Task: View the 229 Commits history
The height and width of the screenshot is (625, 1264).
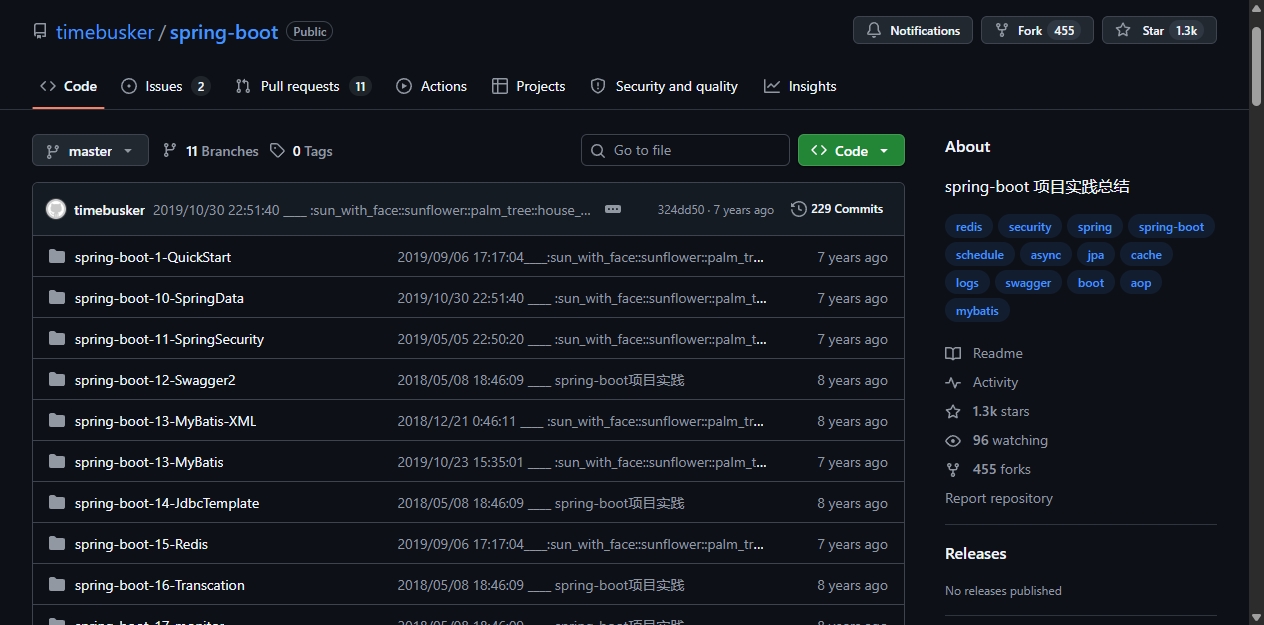Action: point(837,209)
